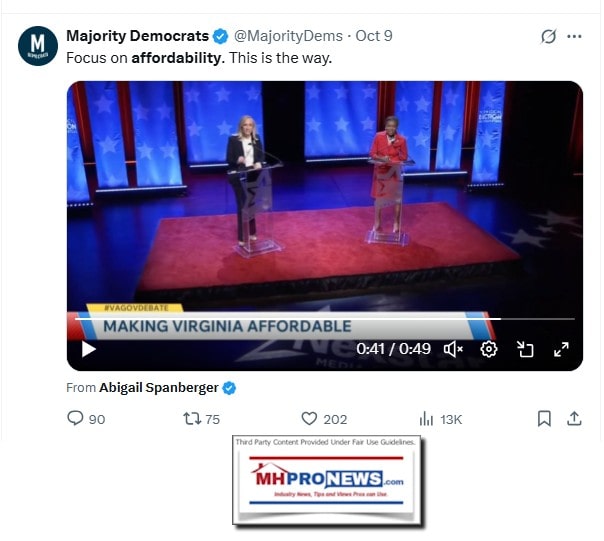Seek along the video progress bar

325,319
